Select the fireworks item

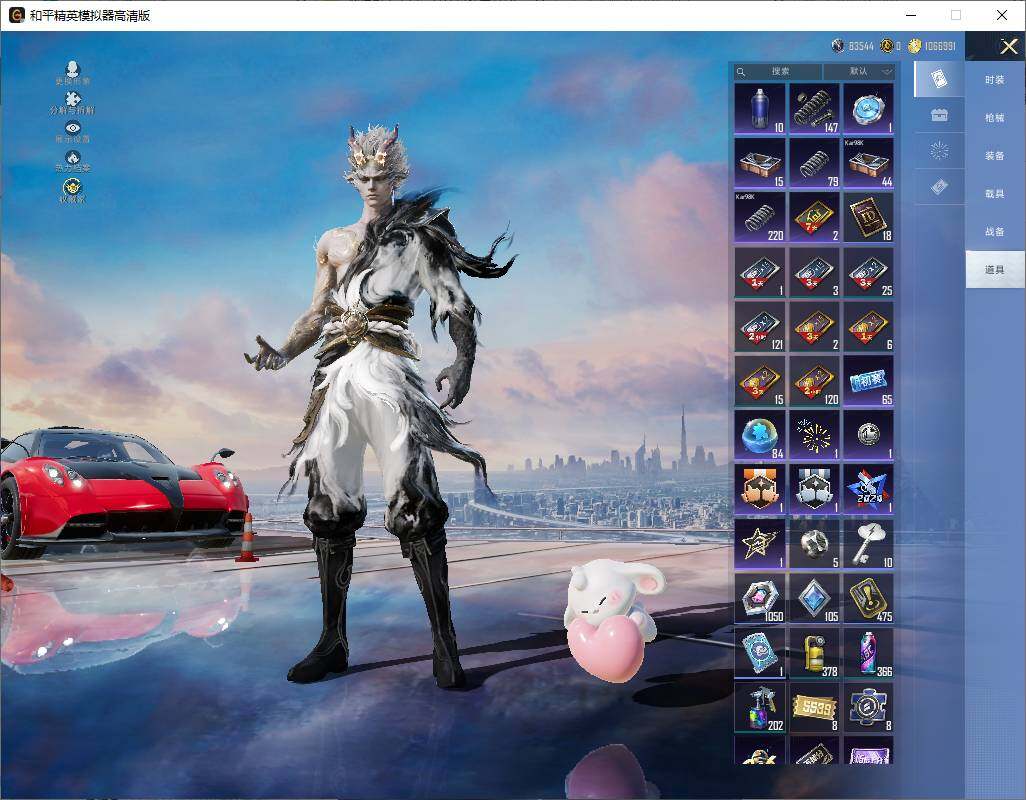pos(814,435)
